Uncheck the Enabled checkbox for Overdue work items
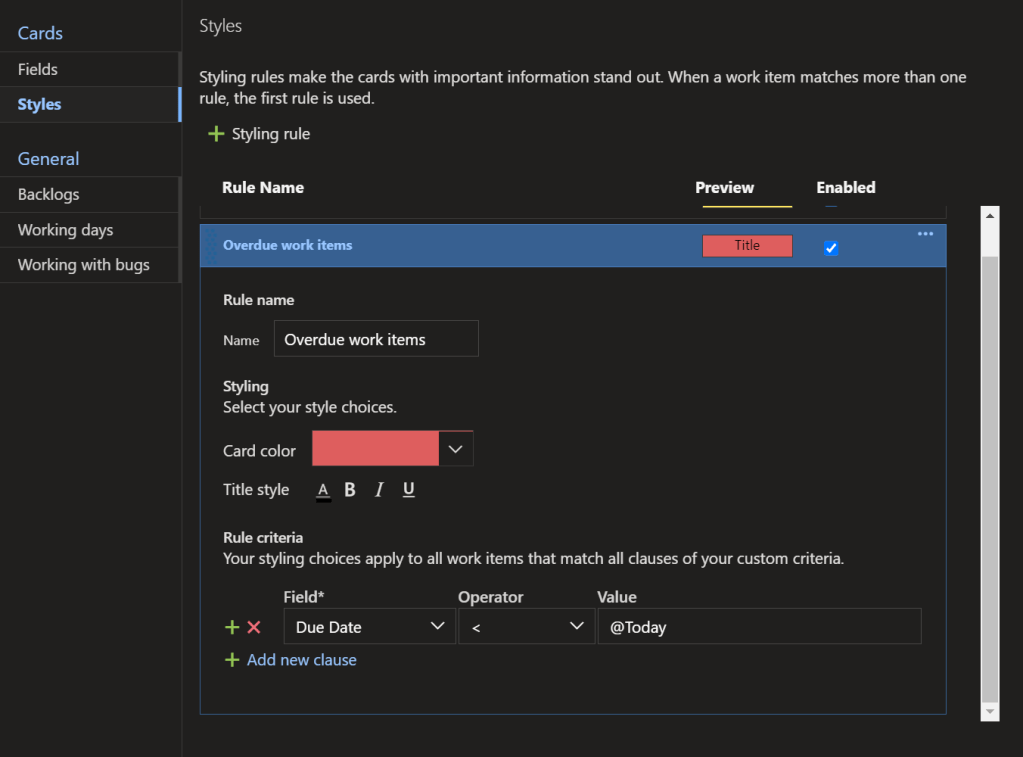 [830, 248]
